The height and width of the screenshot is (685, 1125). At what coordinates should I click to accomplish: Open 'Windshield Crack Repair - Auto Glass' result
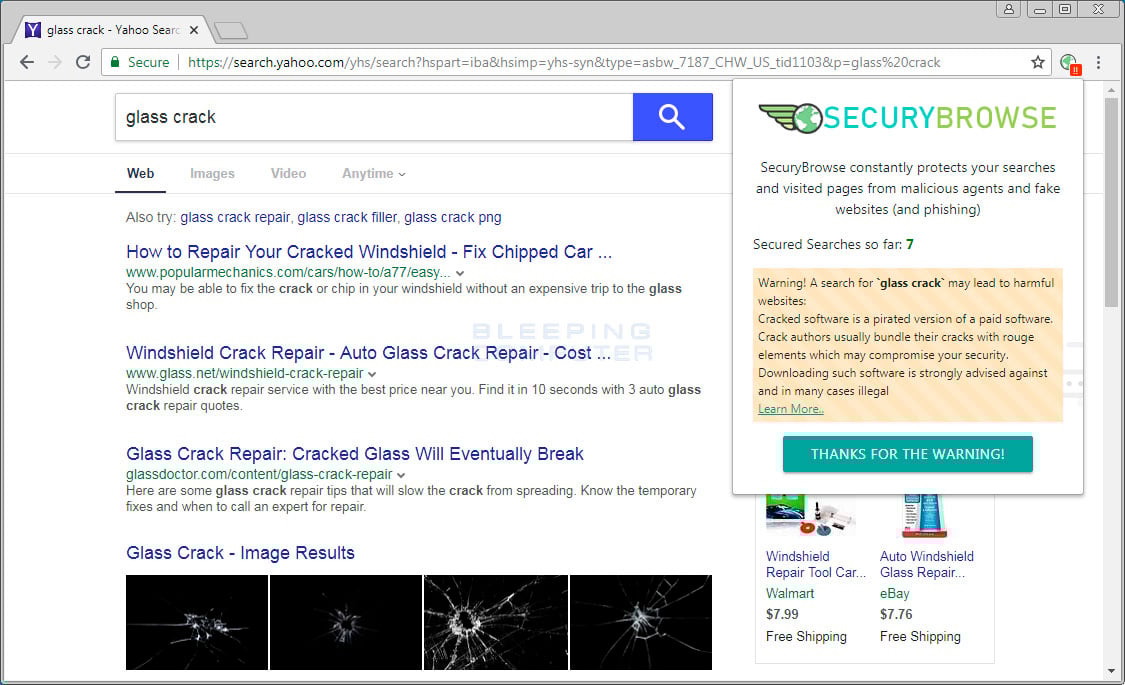click(369, 353)
